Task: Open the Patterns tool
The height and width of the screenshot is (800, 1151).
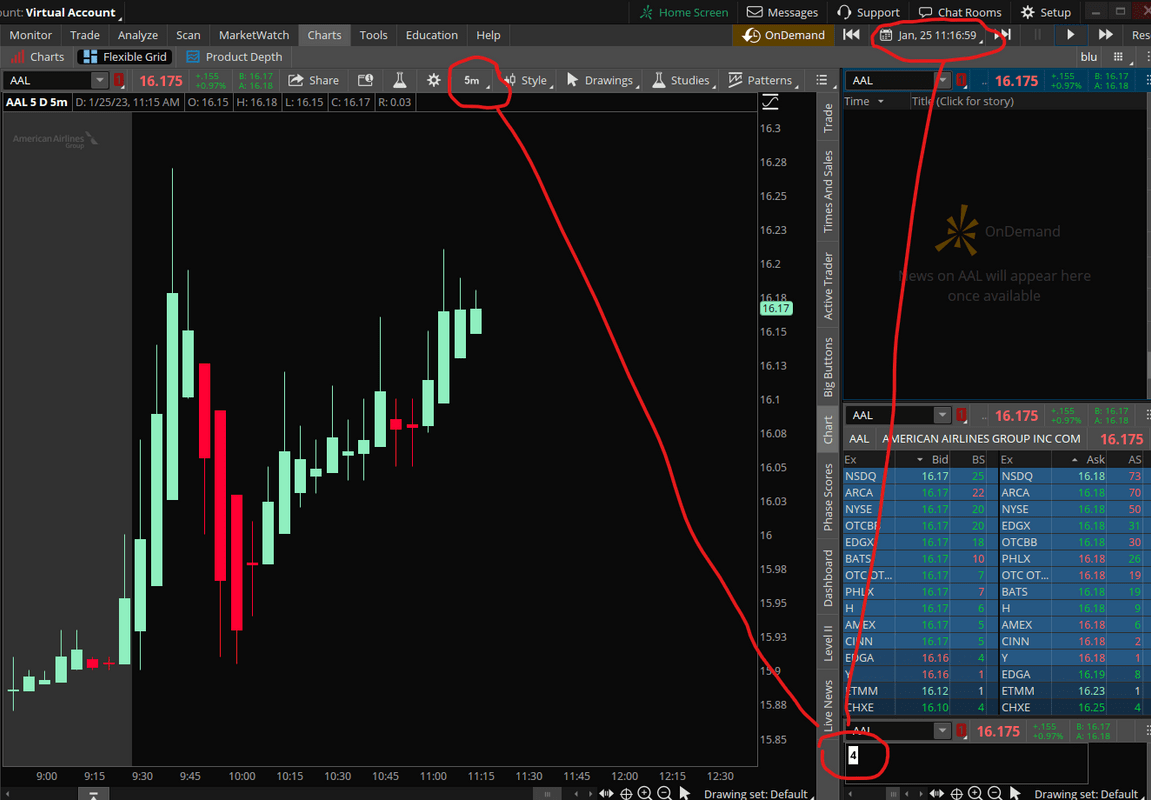Action: pos(735,80)
